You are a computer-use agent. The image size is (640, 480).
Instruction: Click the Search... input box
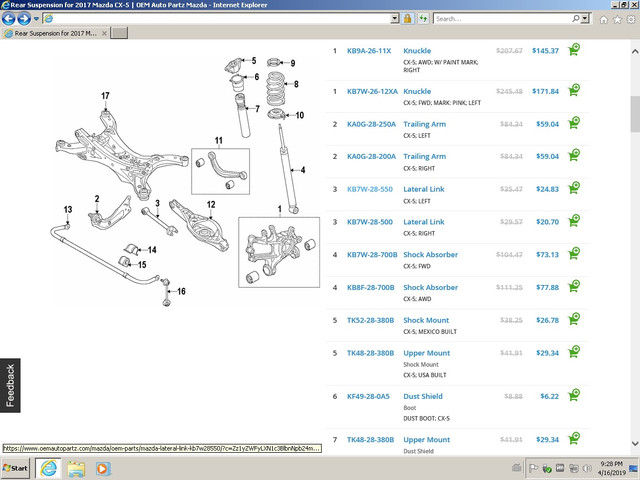click(503, 18)
